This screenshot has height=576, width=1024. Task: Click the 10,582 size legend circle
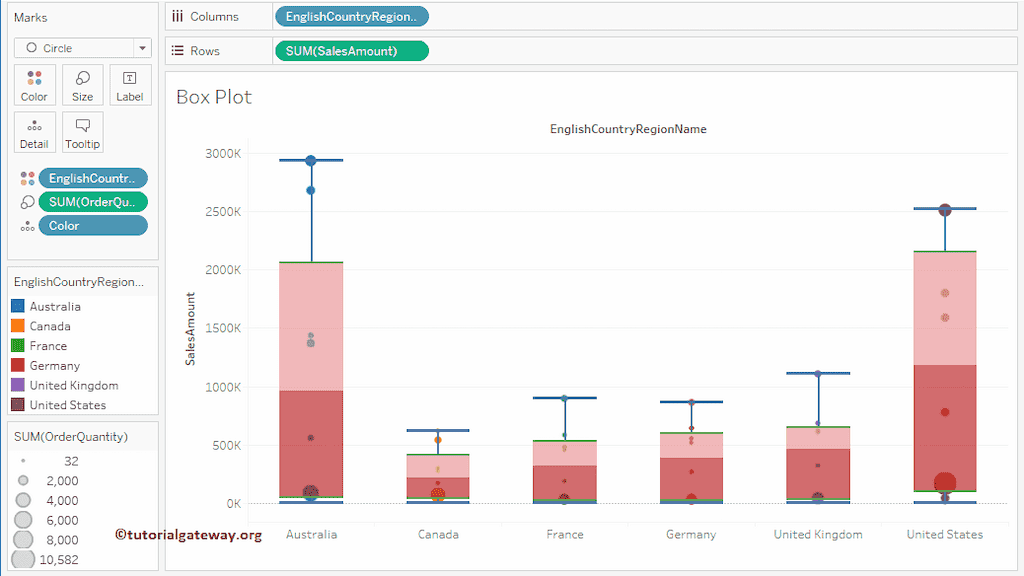23,559
